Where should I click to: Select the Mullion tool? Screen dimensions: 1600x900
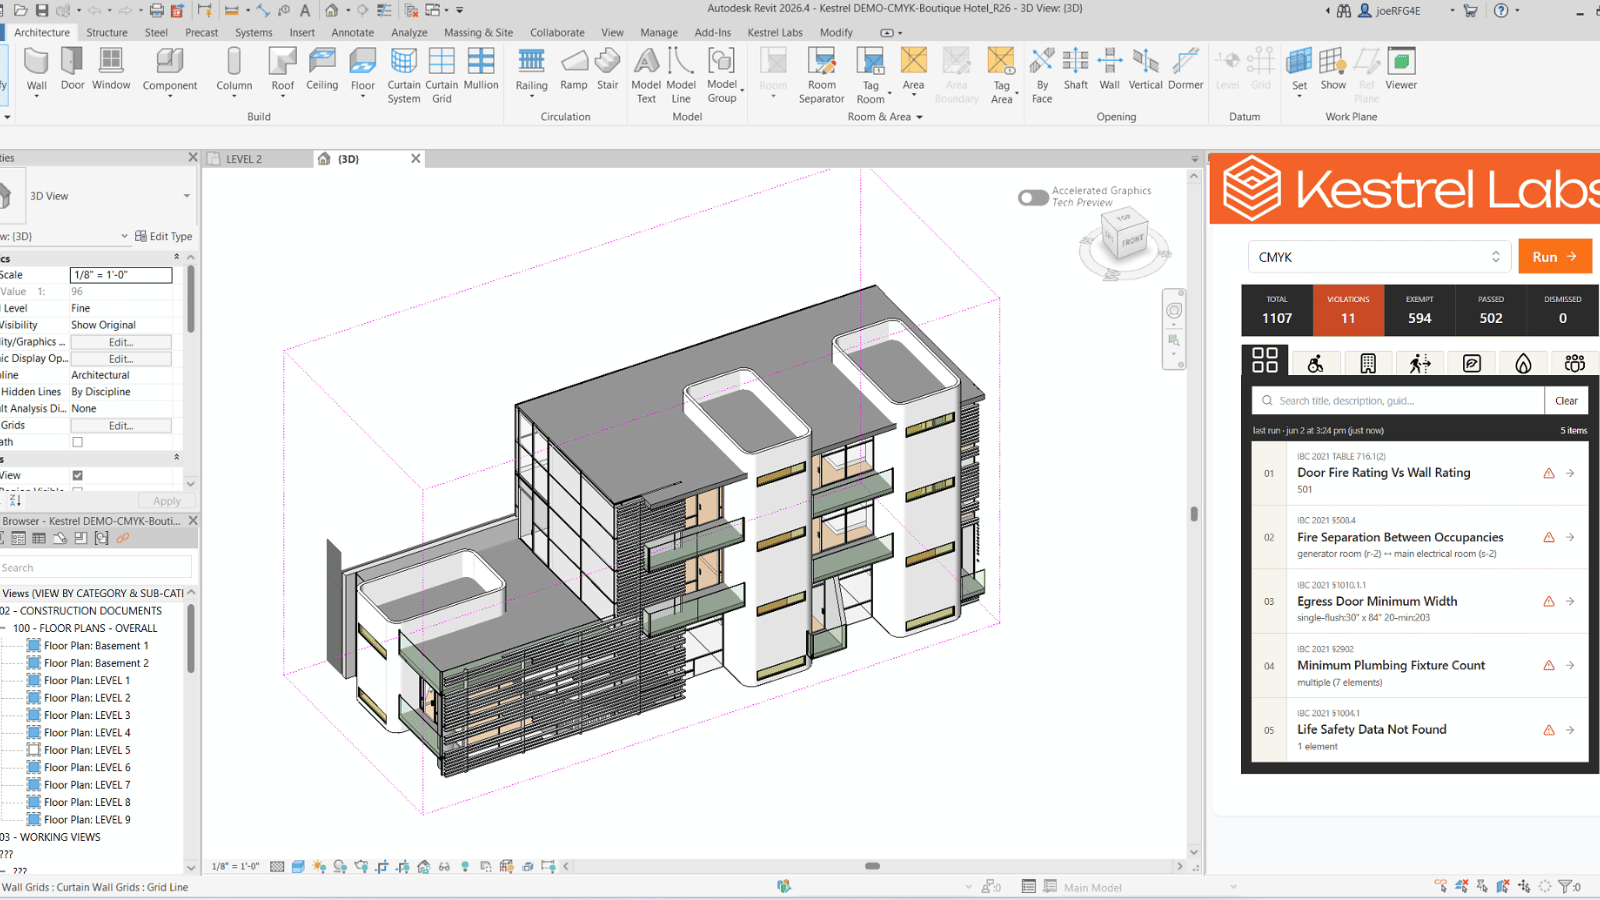click(x=481, y=70)
